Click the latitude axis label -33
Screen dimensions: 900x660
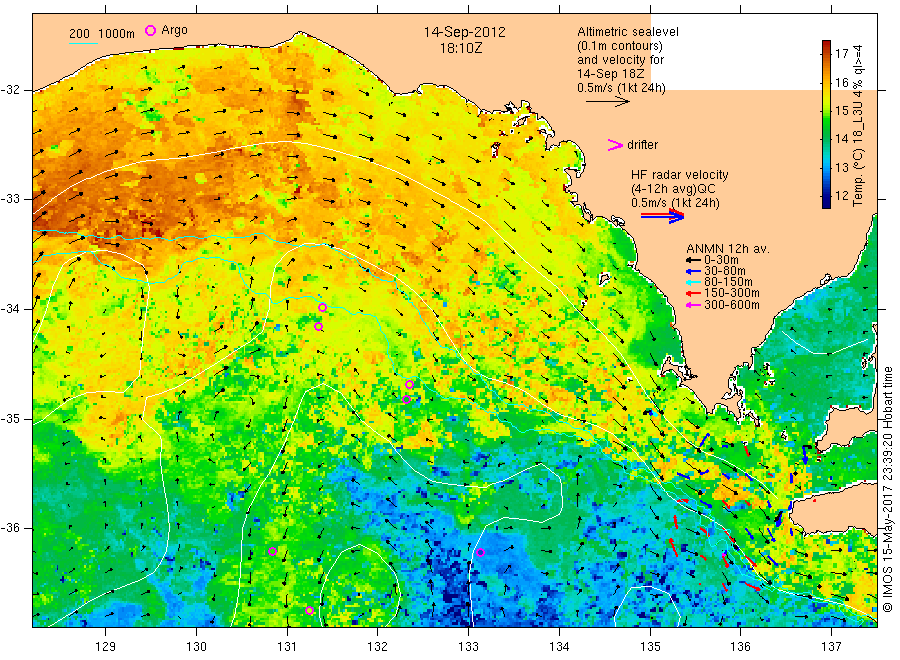click(x=10, y=199)
